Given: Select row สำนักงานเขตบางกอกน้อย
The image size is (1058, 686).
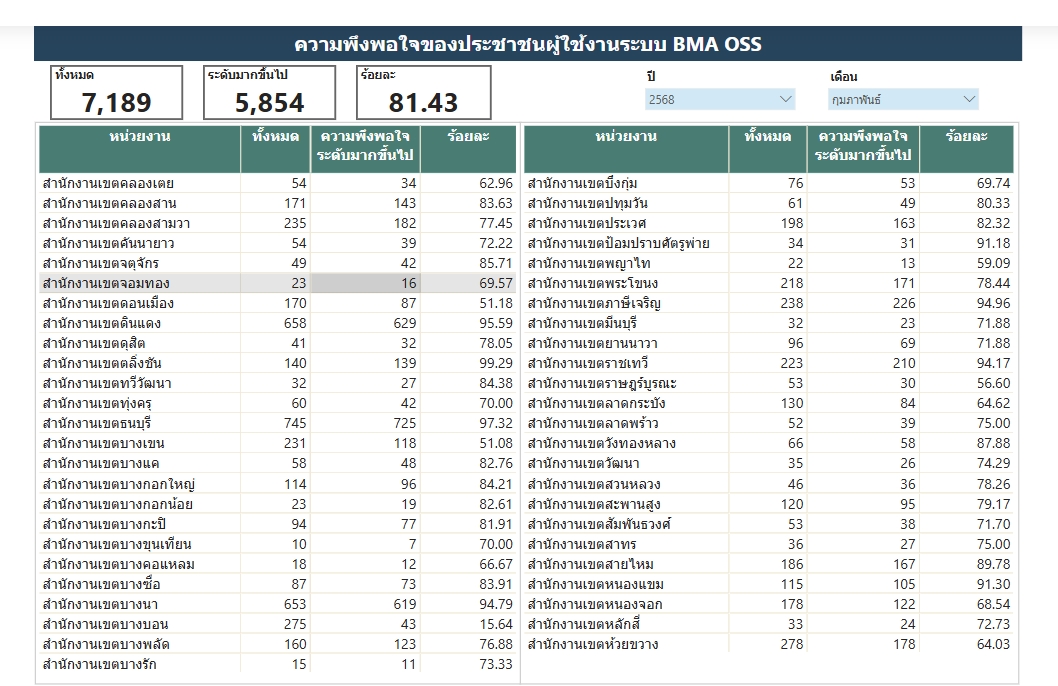Looking at the screenshot, I should click(277, 504).
